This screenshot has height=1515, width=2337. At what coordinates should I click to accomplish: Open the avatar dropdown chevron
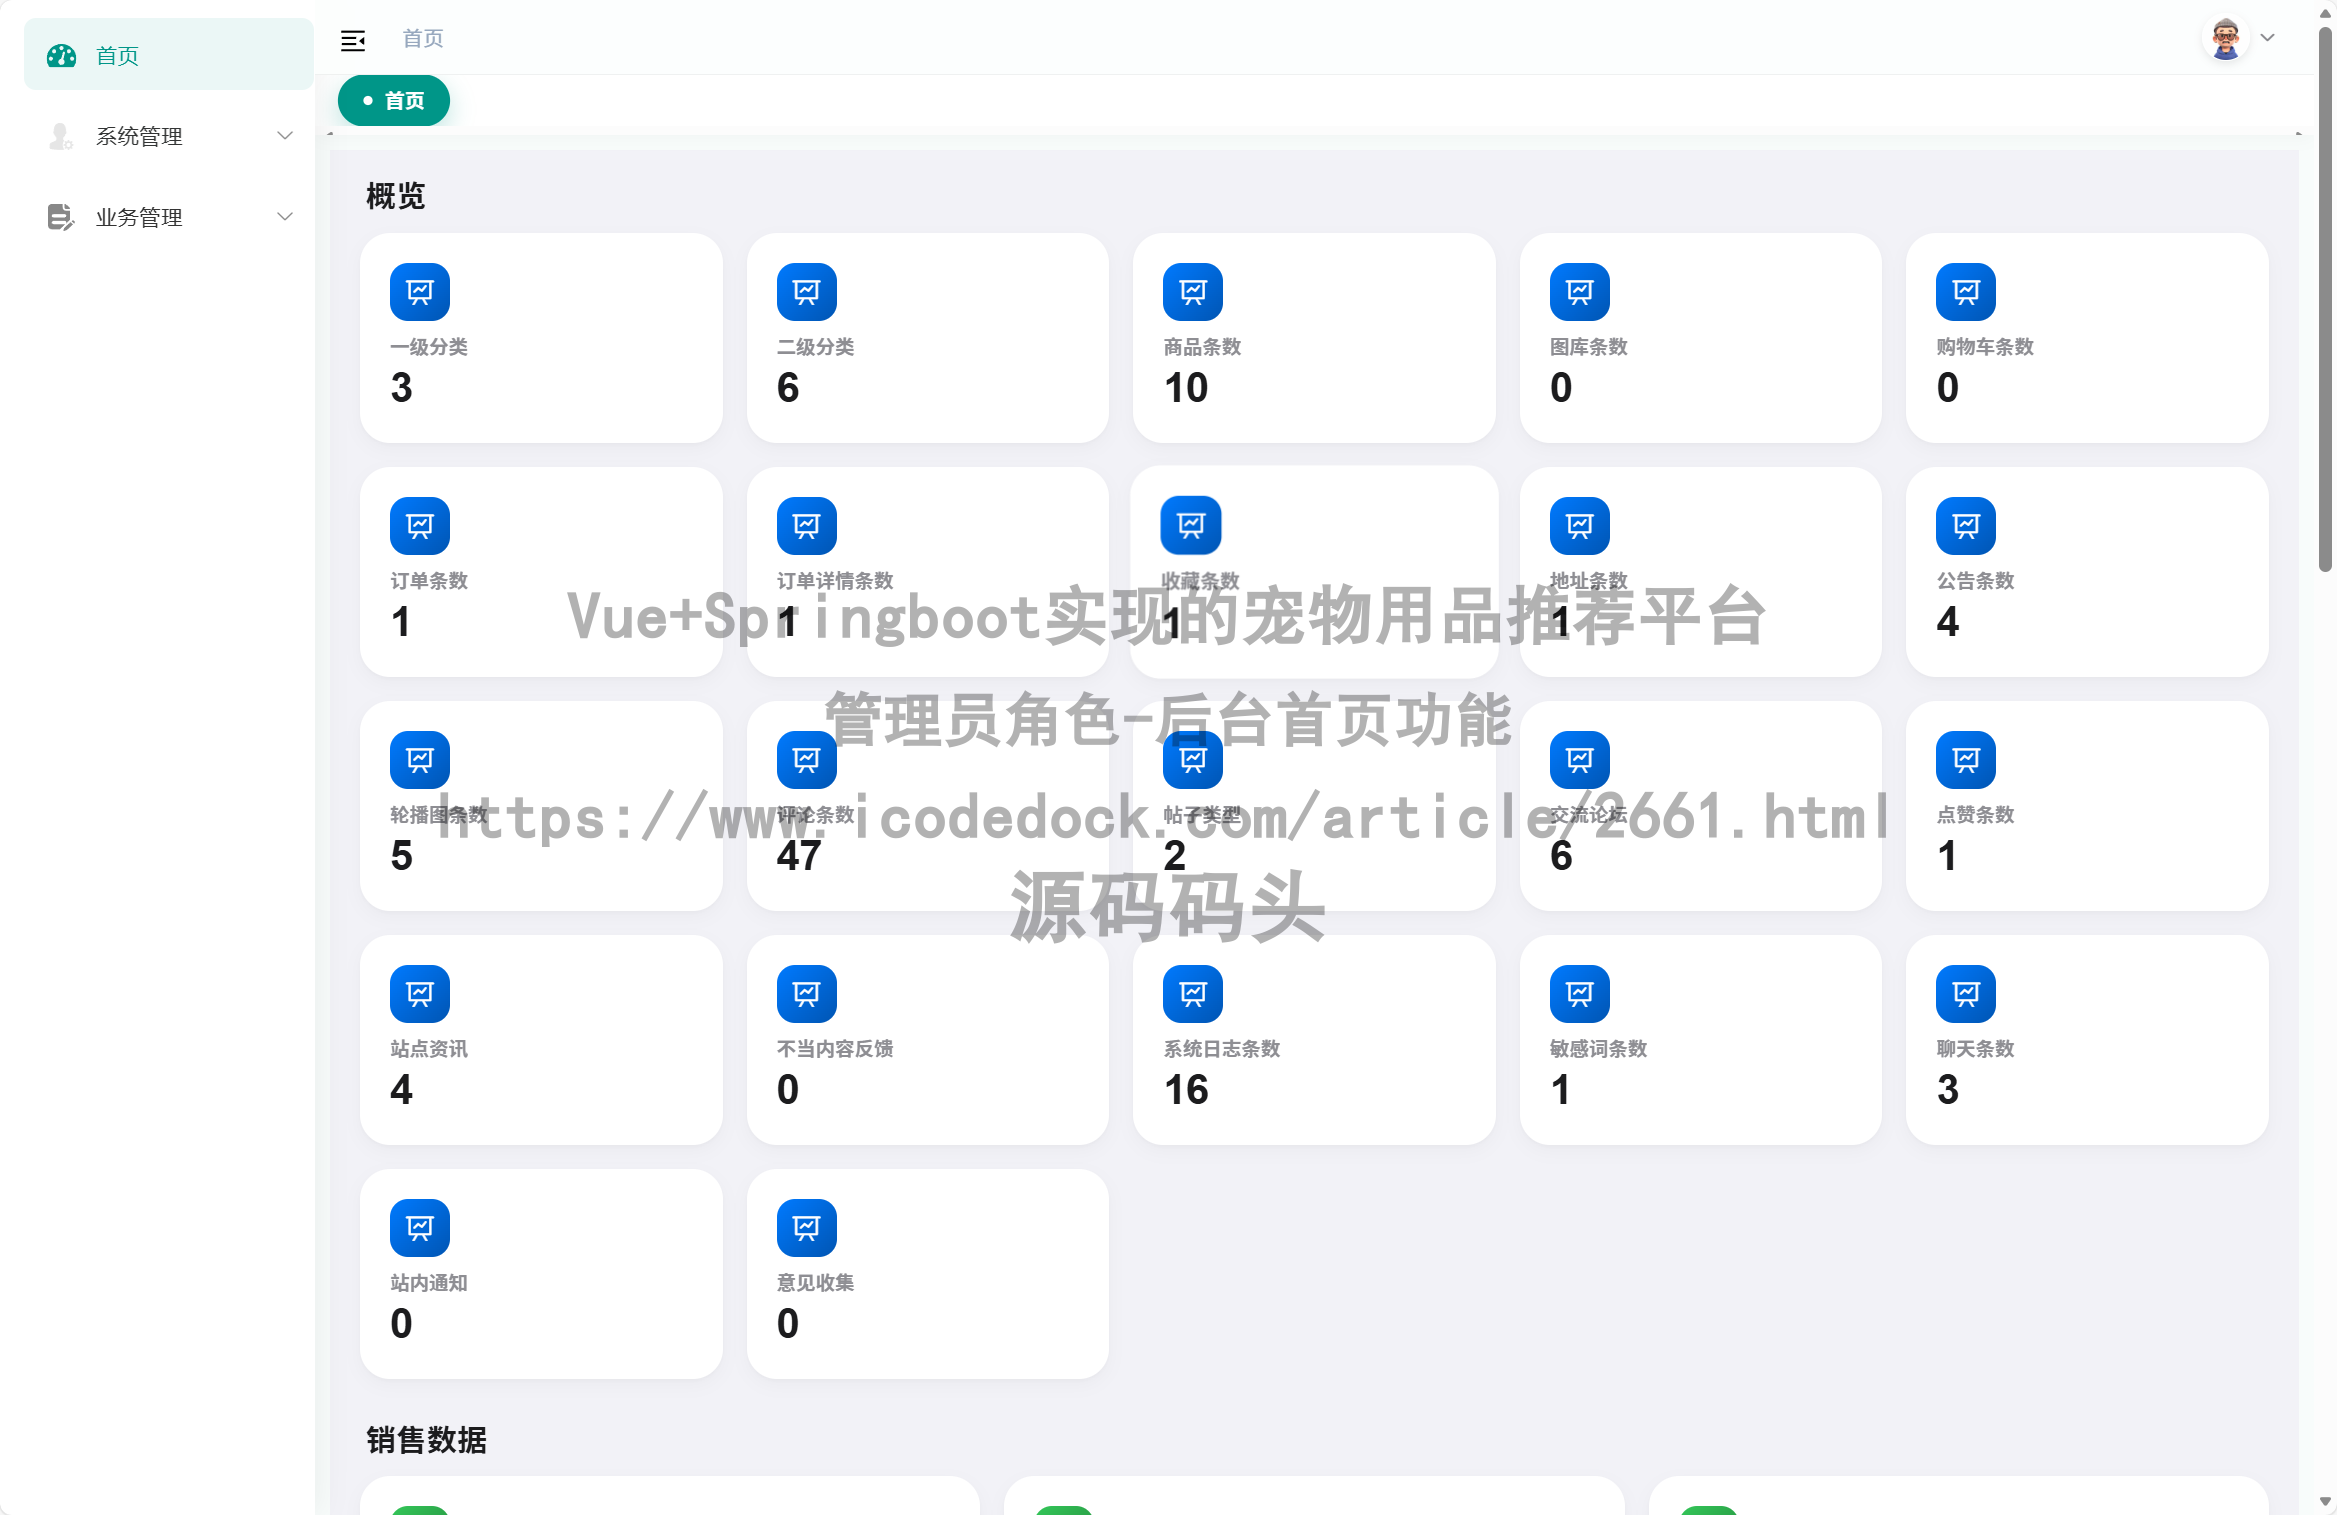pos(2266,37)
